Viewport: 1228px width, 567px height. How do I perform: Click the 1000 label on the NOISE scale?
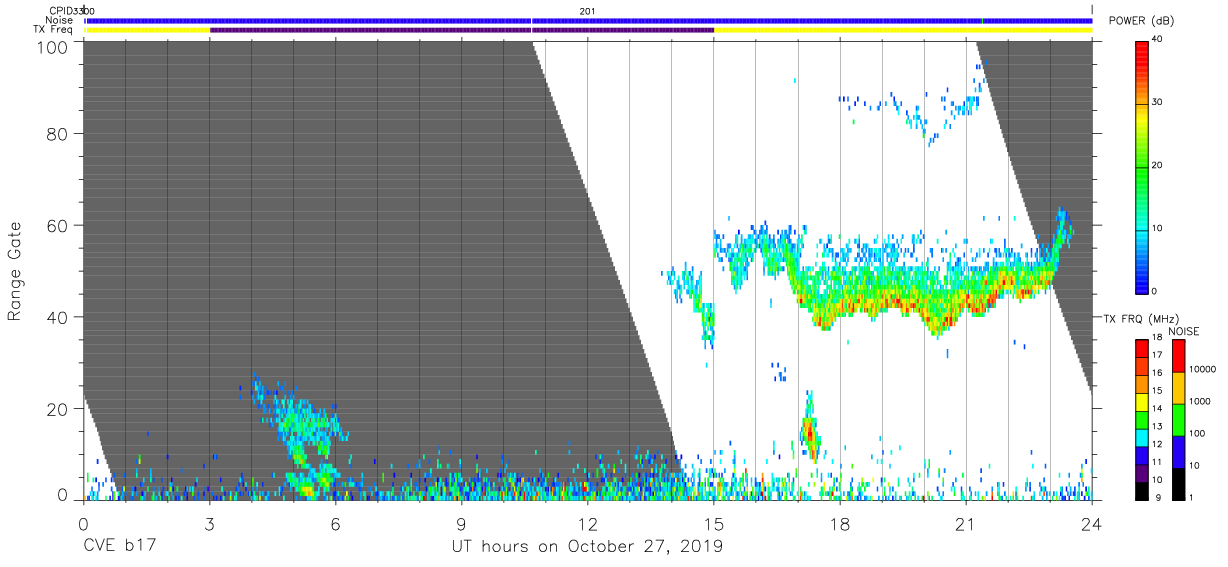(1198, 401)
